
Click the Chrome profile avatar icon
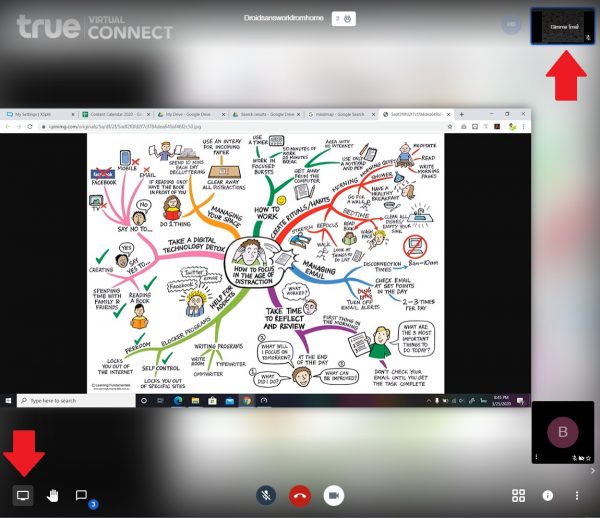[512, 127]
